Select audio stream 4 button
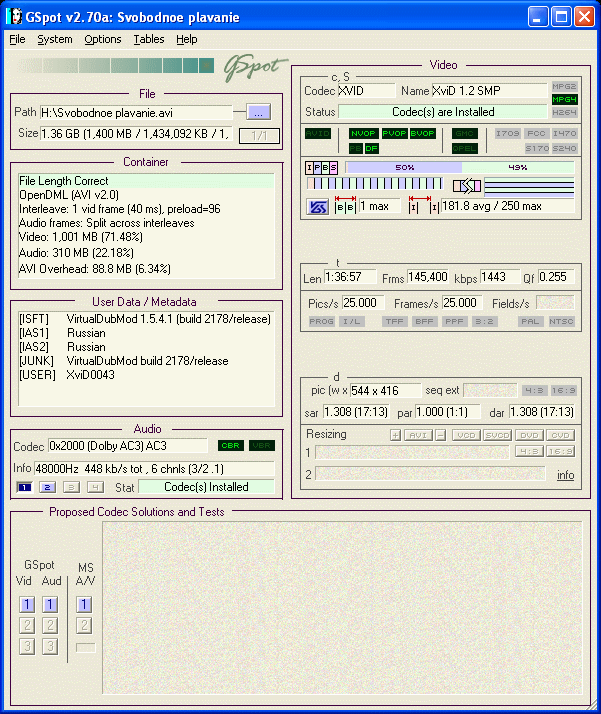The width and height of the screenshot is (601, 714). (x=95, y=487)
